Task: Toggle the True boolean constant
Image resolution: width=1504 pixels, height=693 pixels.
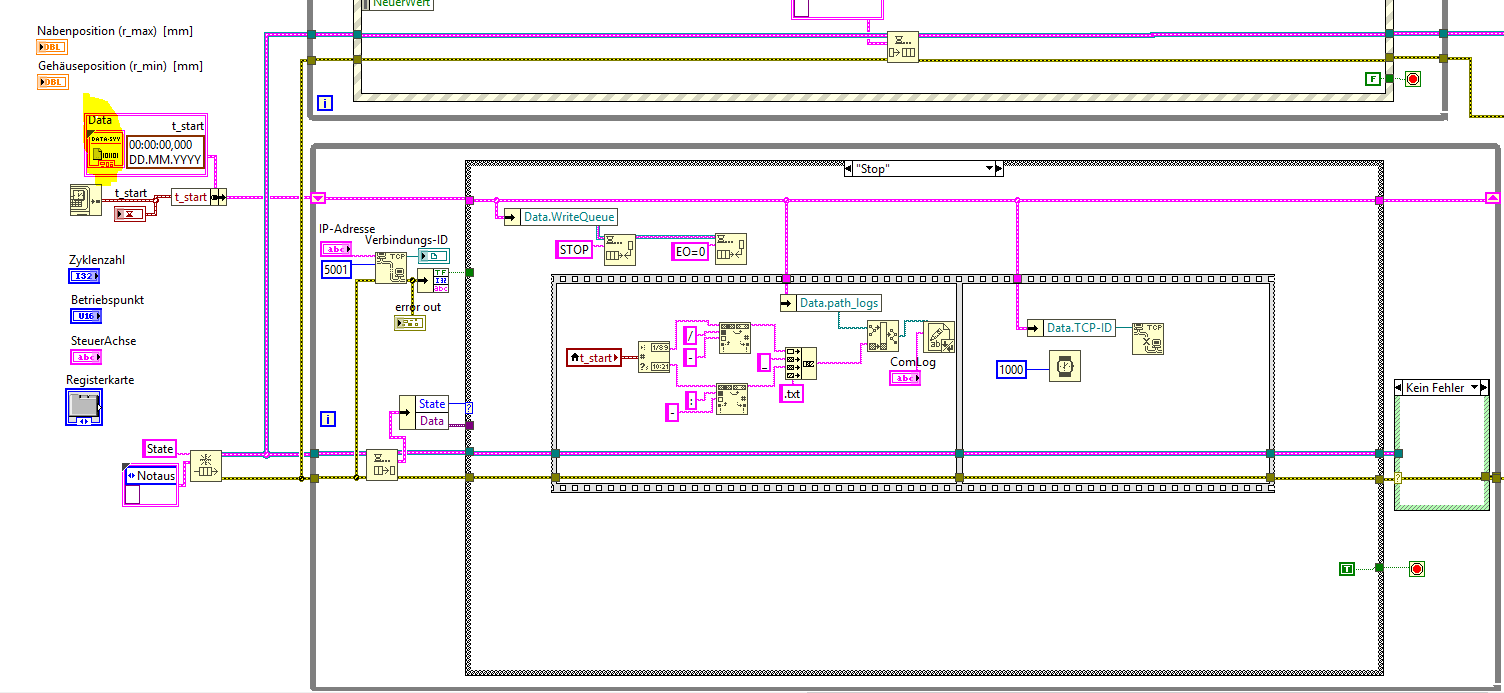Action: [1347, 569]
